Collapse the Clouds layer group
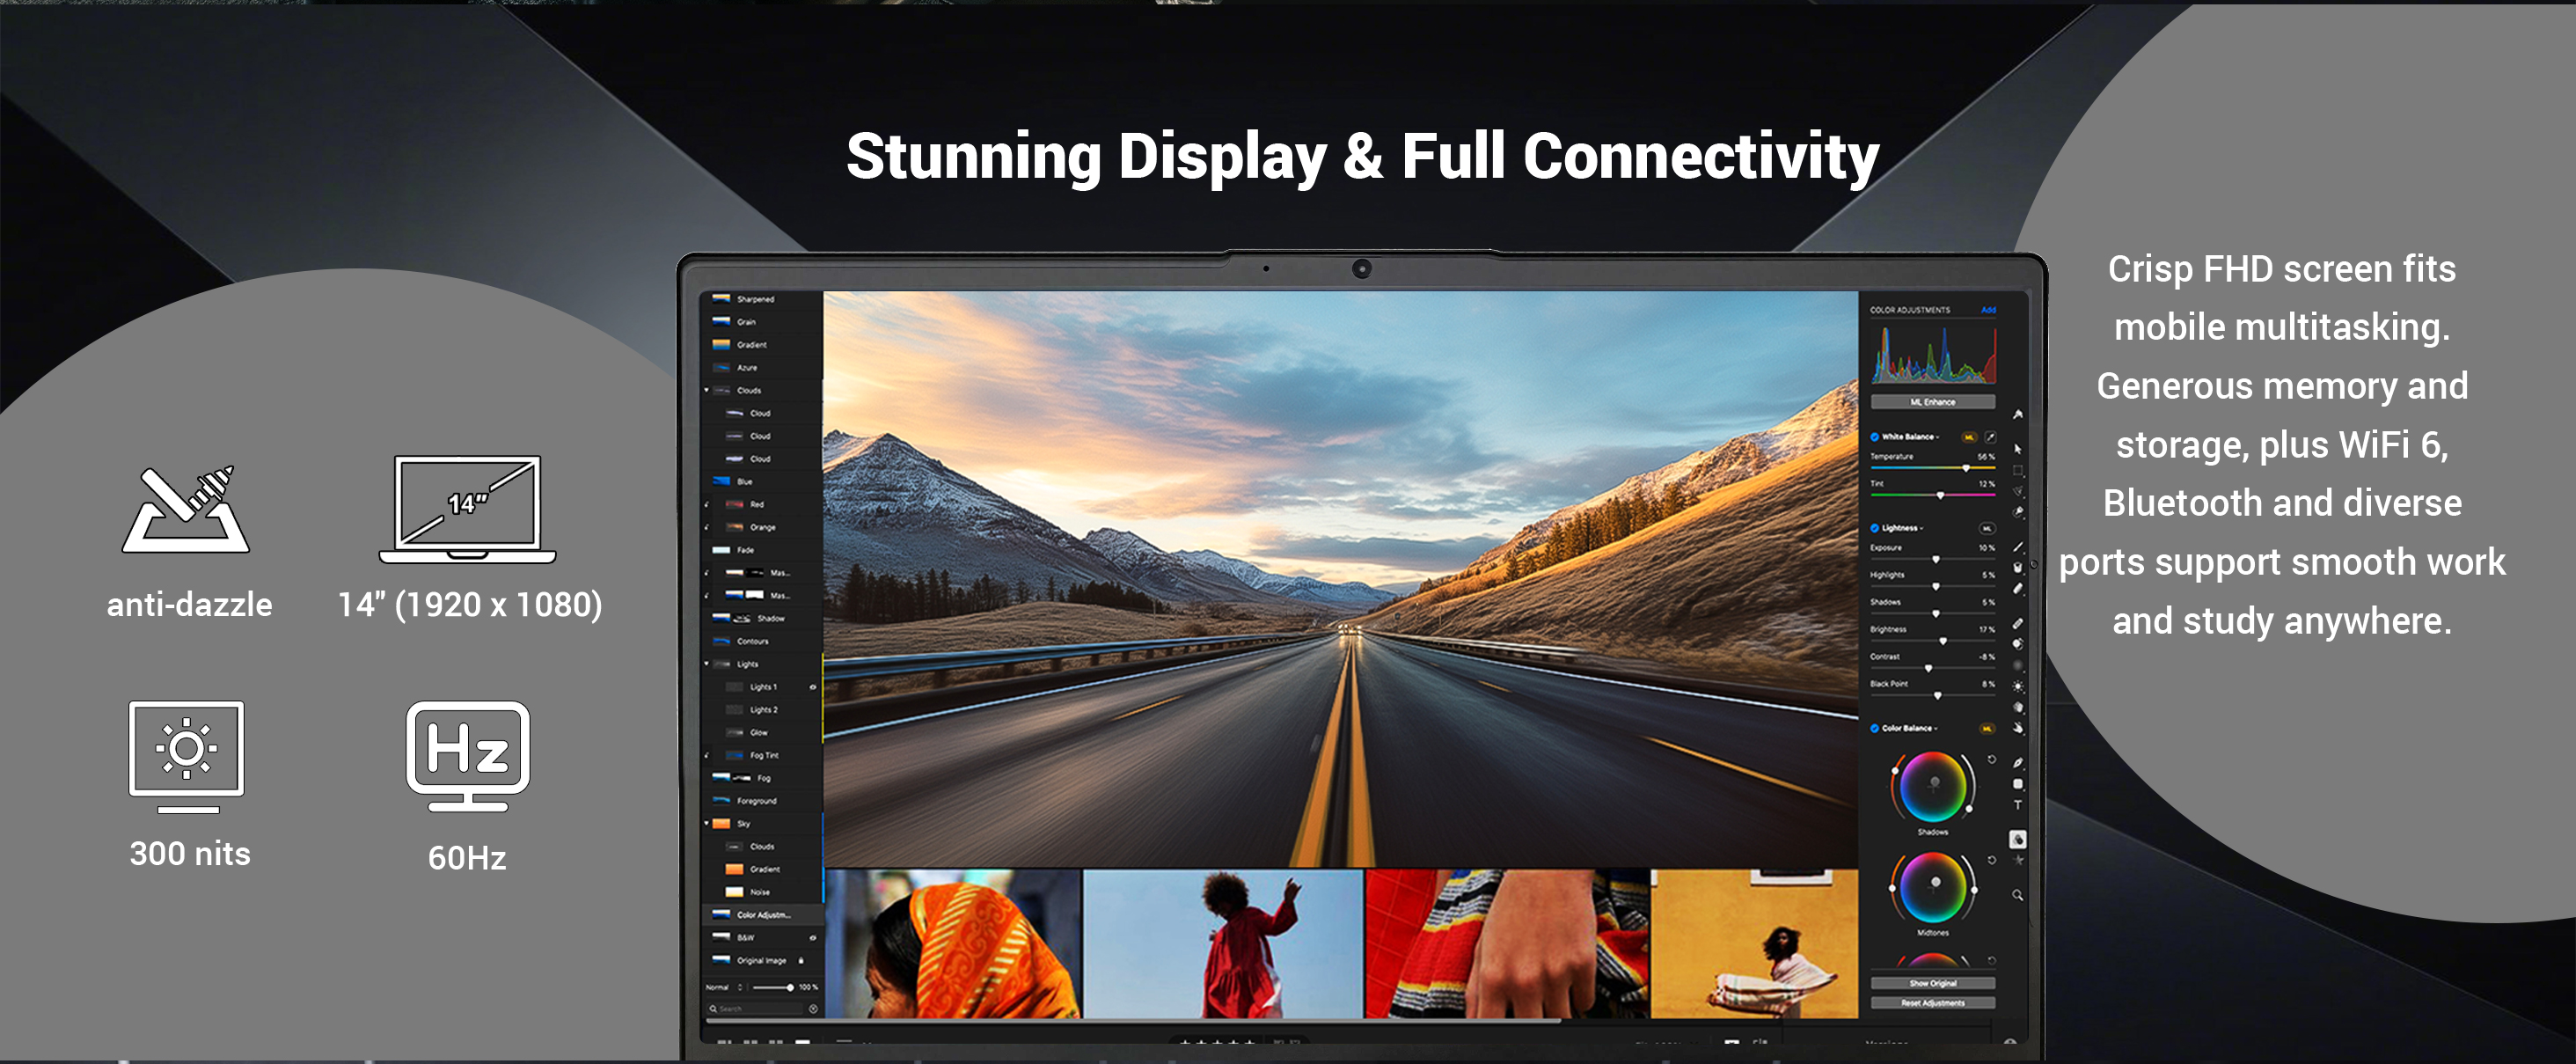 (x=707, y=390)
